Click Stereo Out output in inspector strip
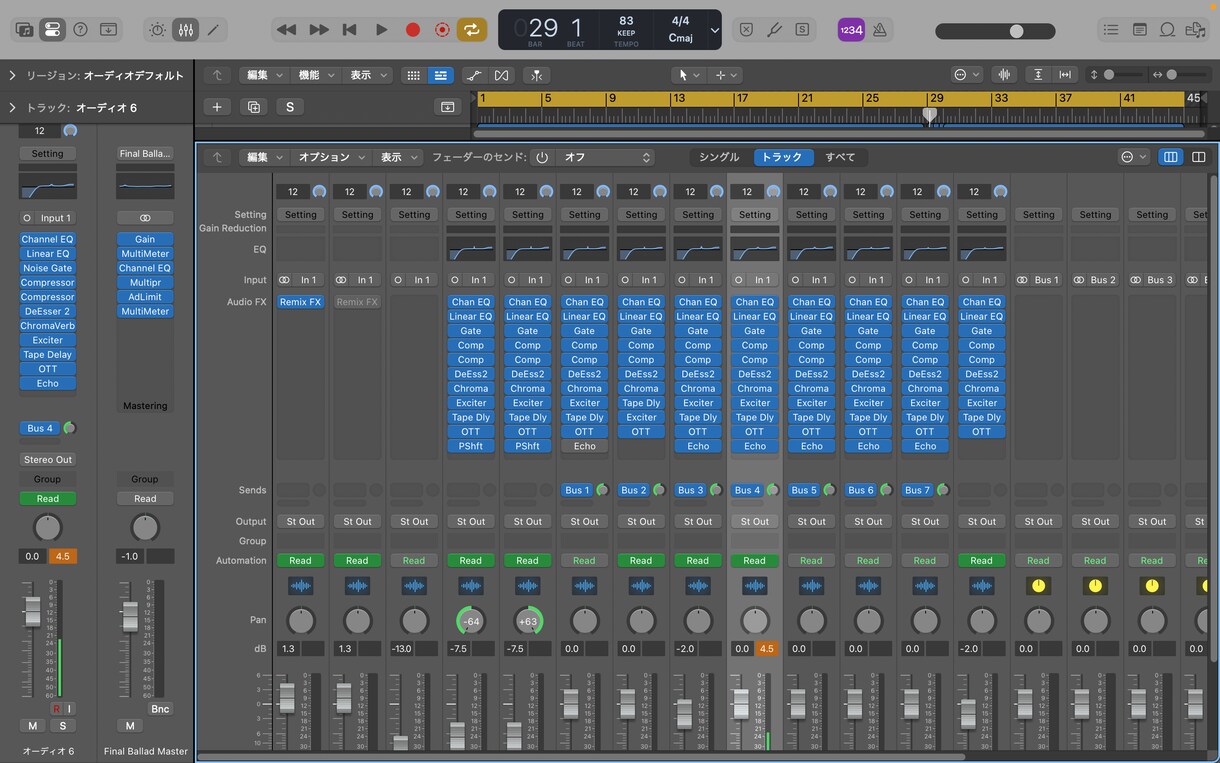Viewport: 1220px width, 763px height. pyautogui.click(x=47, y=460)
